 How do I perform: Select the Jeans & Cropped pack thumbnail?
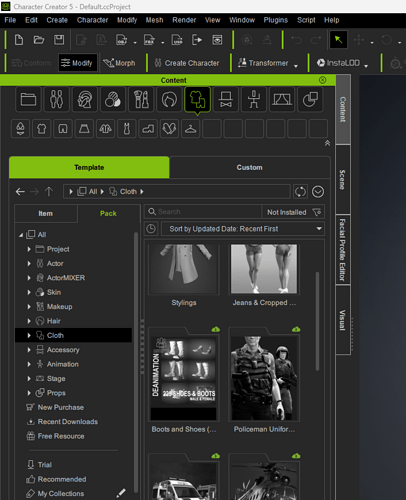tap(264, 269)
